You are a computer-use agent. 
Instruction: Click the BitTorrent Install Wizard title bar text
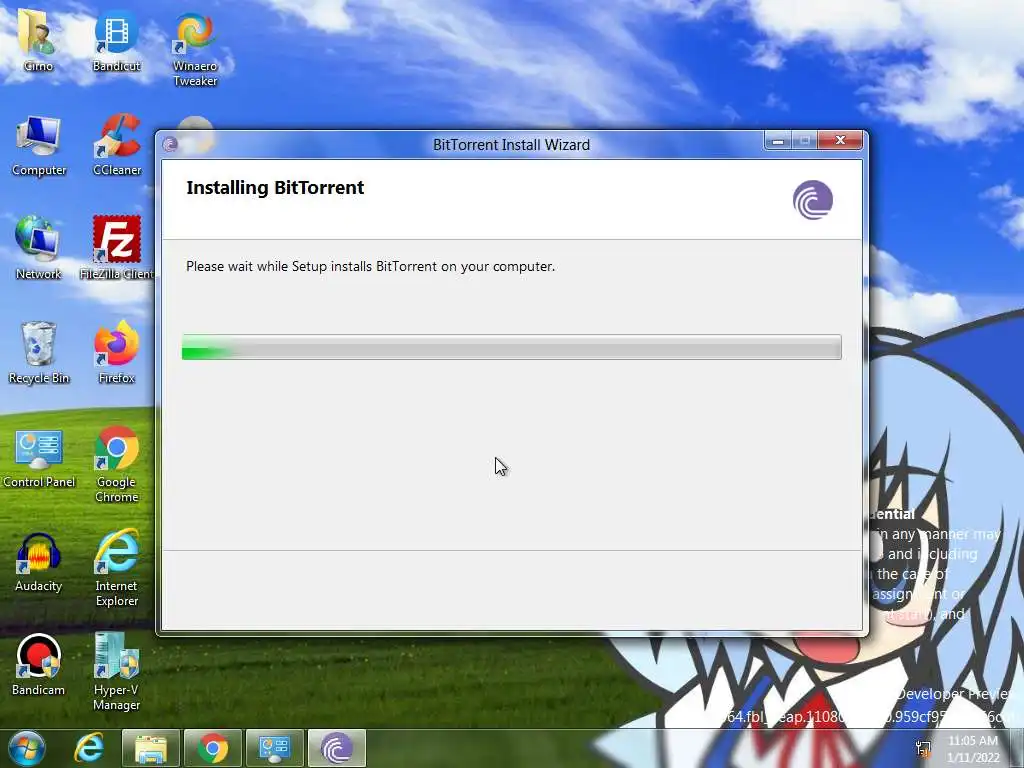511,144
